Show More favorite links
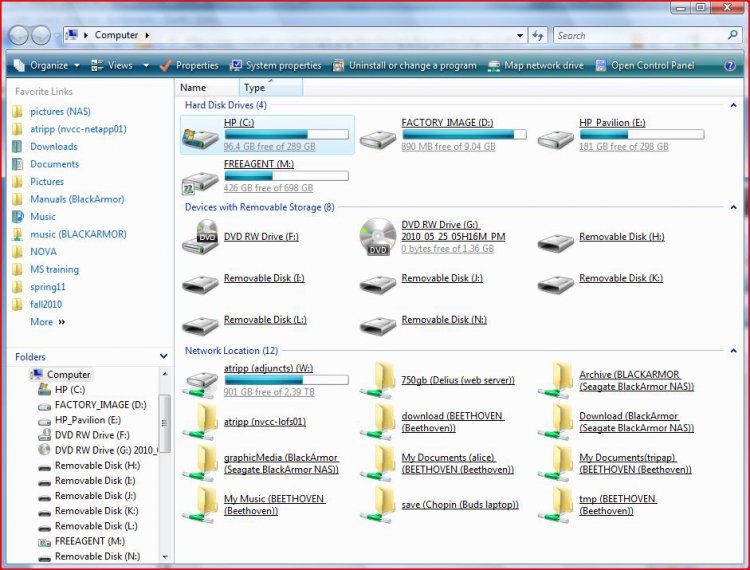 (47, 322)
